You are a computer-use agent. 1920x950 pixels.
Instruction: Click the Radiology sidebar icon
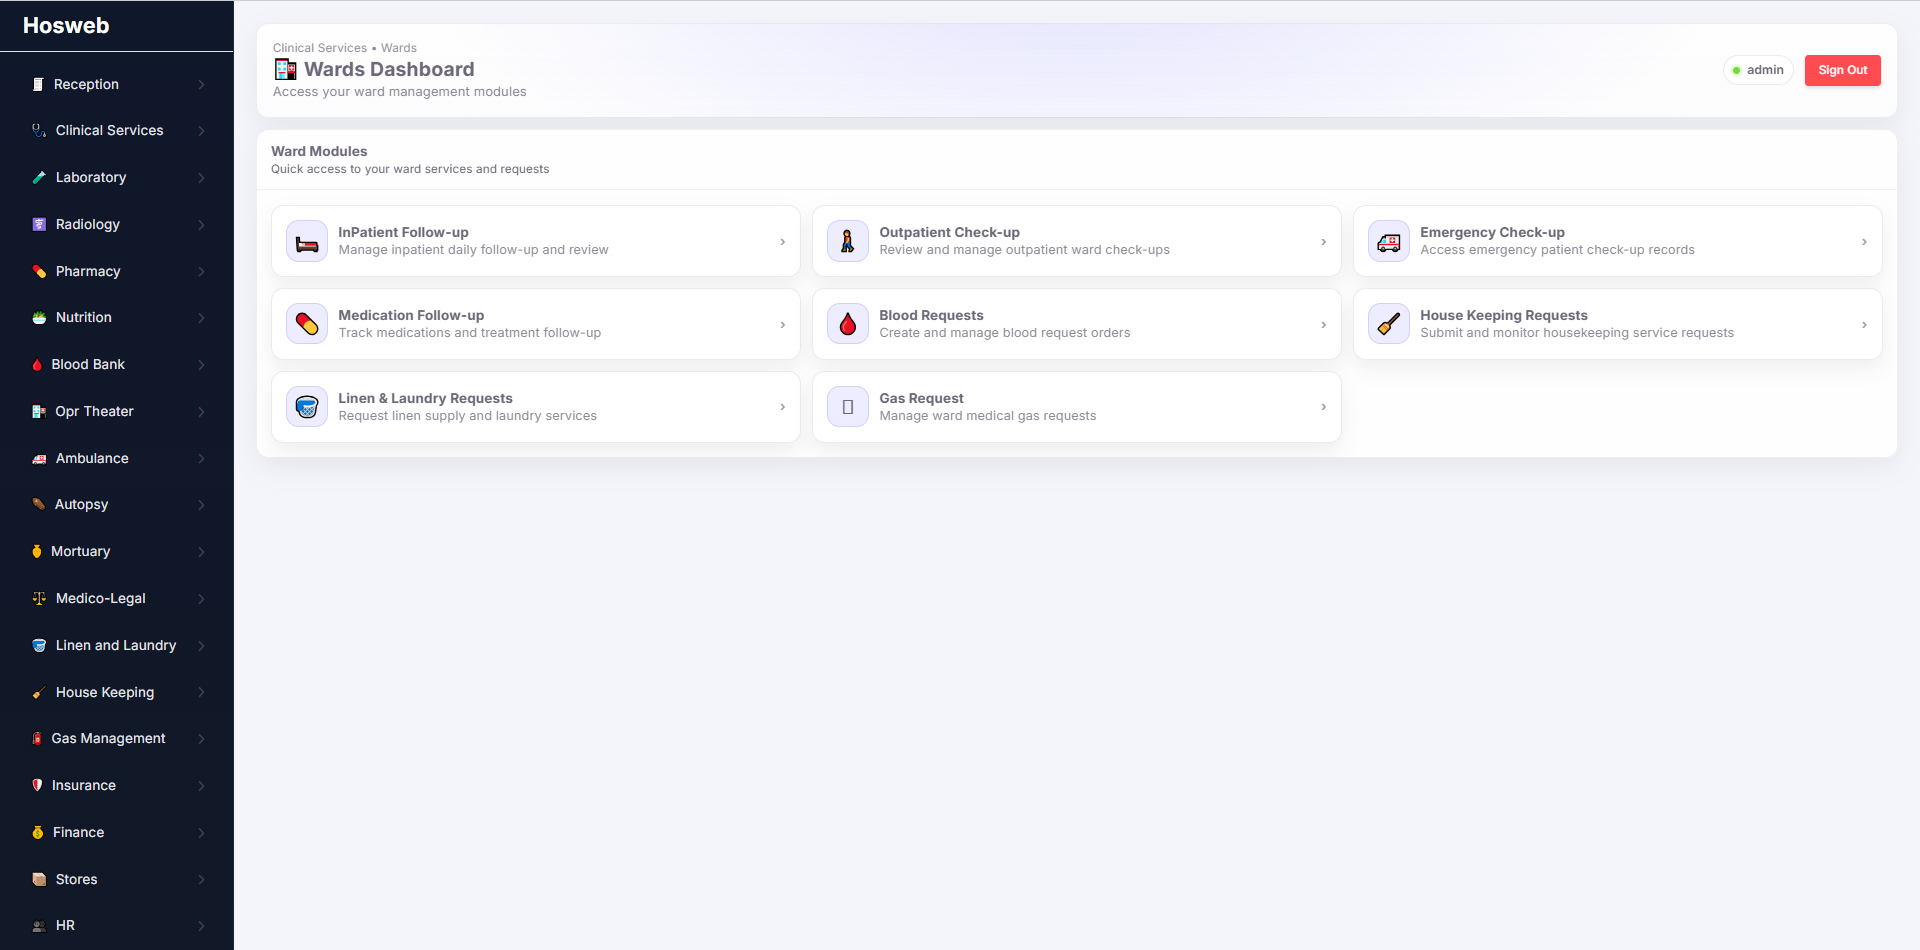click(39, 224)
